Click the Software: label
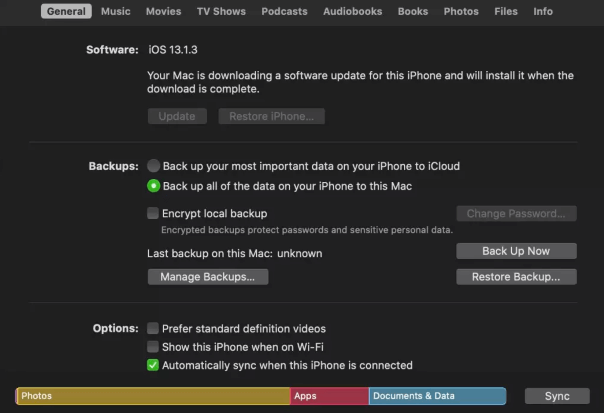 tap(112, 50)
